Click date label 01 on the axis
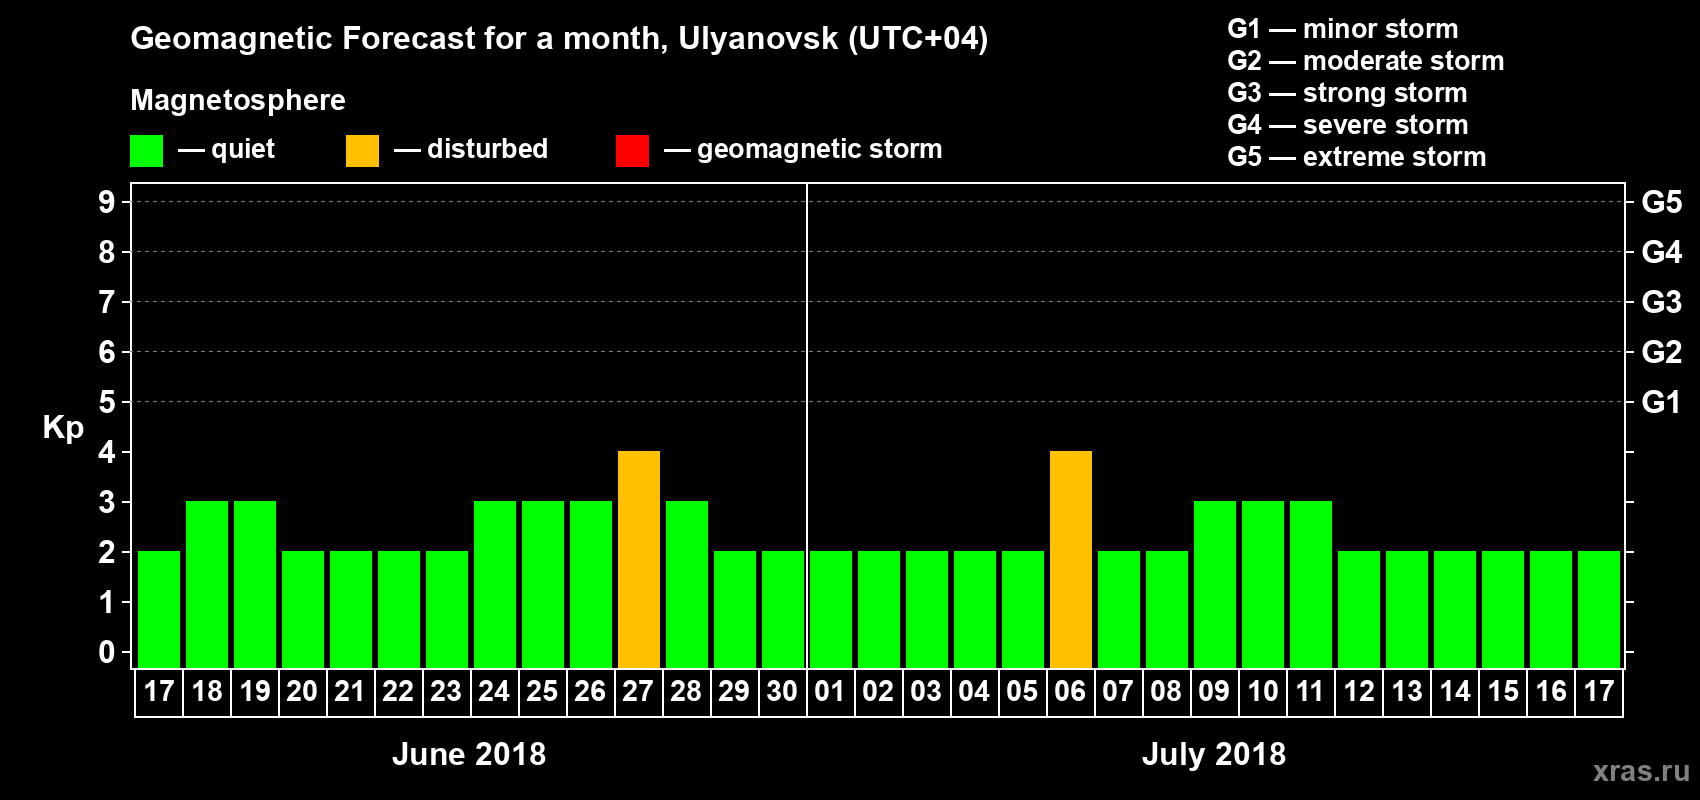 point(830,691)
